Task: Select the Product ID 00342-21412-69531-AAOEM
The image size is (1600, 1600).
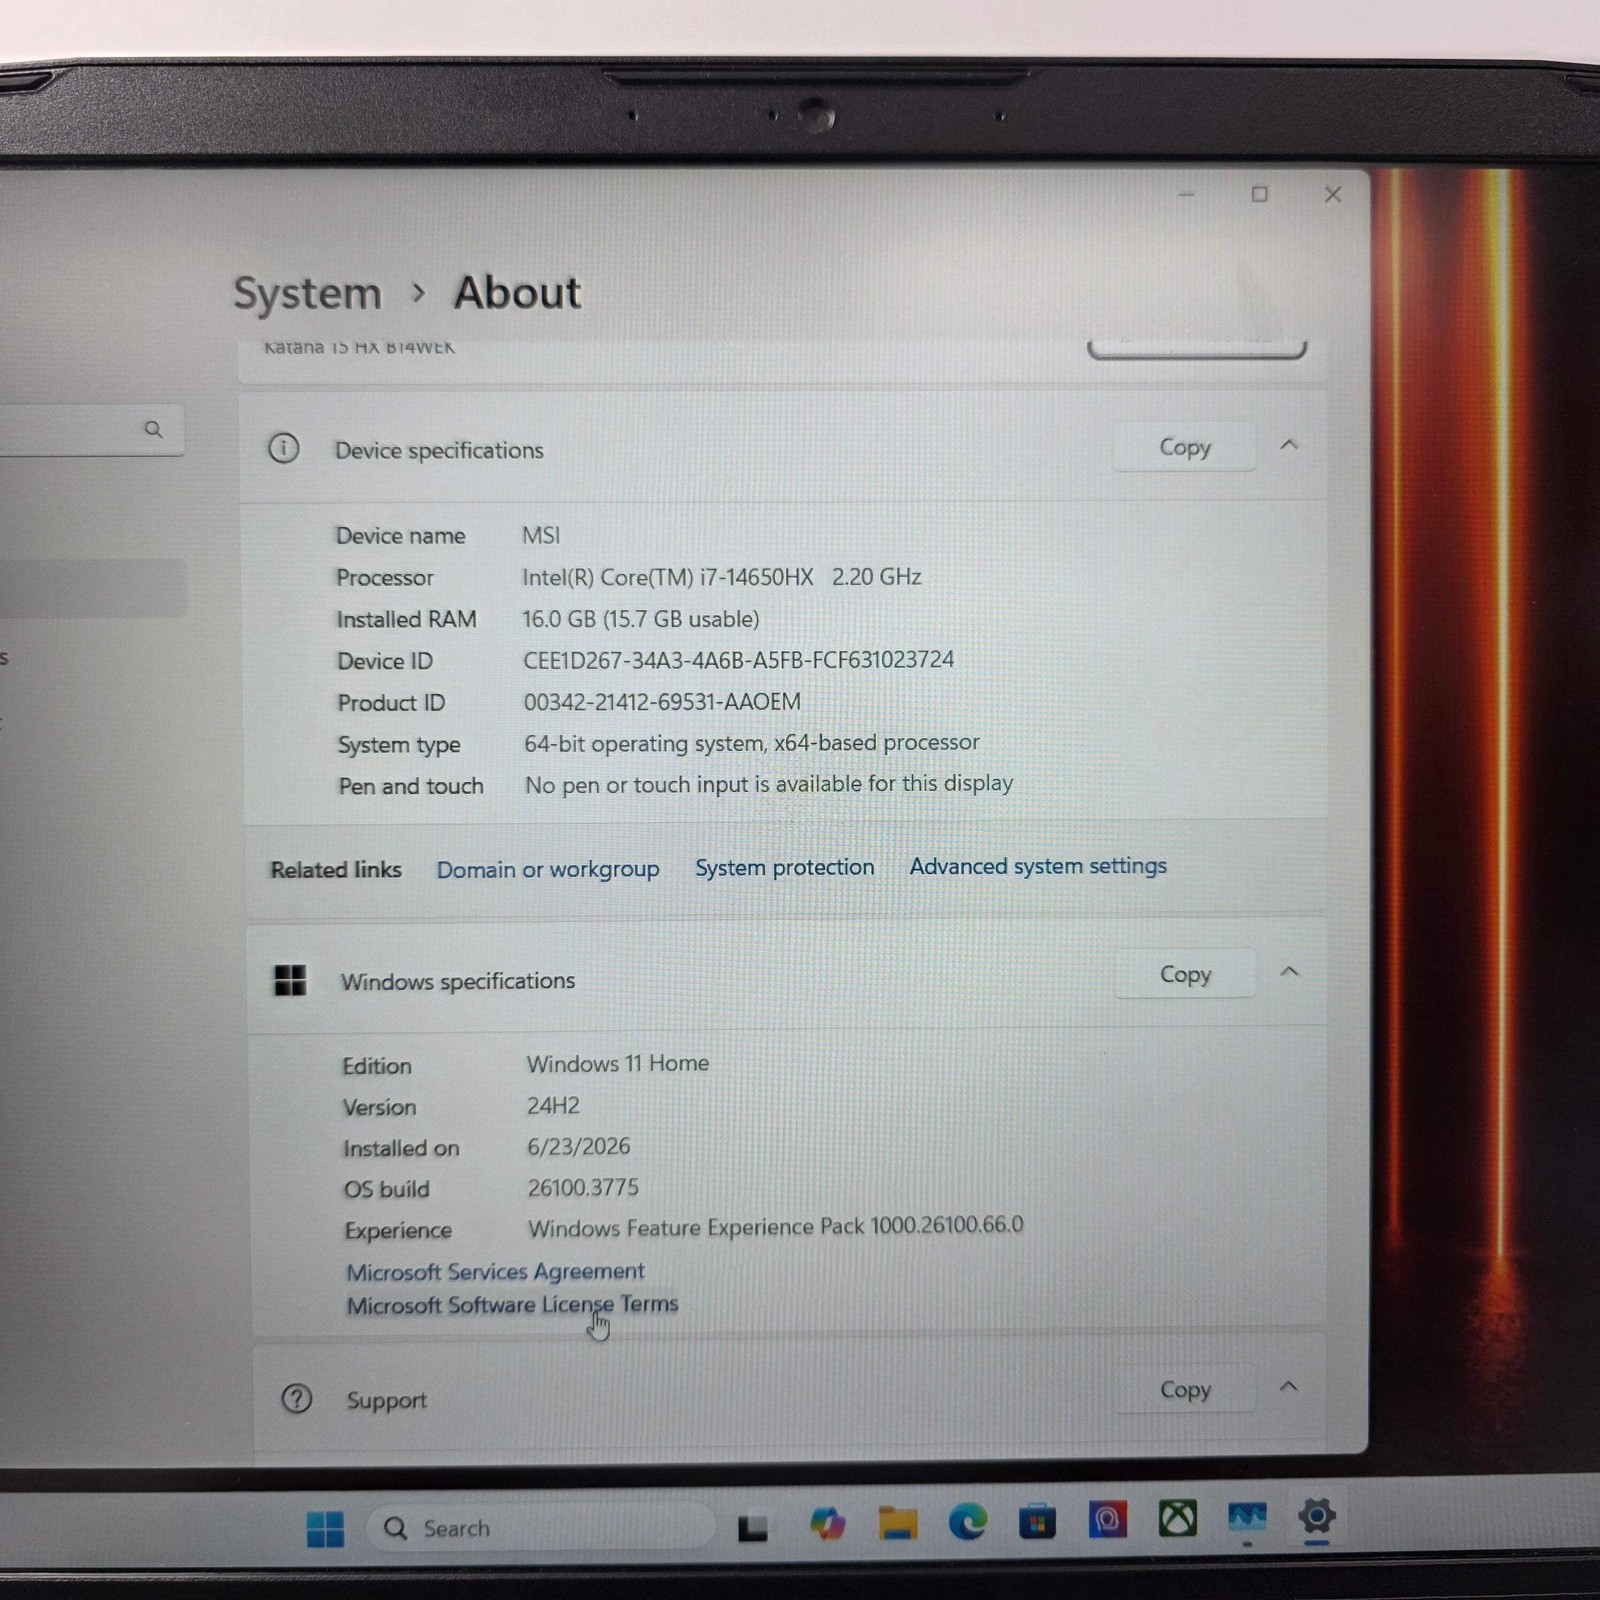Action: [662, 702]
